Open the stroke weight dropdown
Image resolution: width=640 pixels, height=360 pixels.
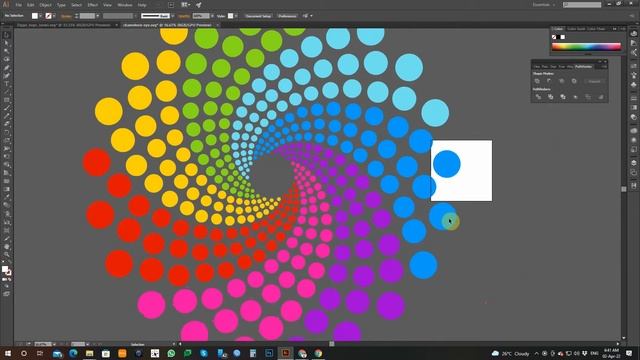[x=98, y=16]
